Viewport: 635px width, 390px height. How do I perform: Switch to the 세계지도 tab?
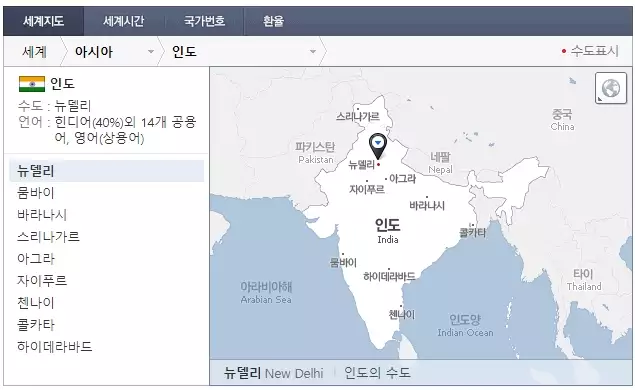point(43,21)
